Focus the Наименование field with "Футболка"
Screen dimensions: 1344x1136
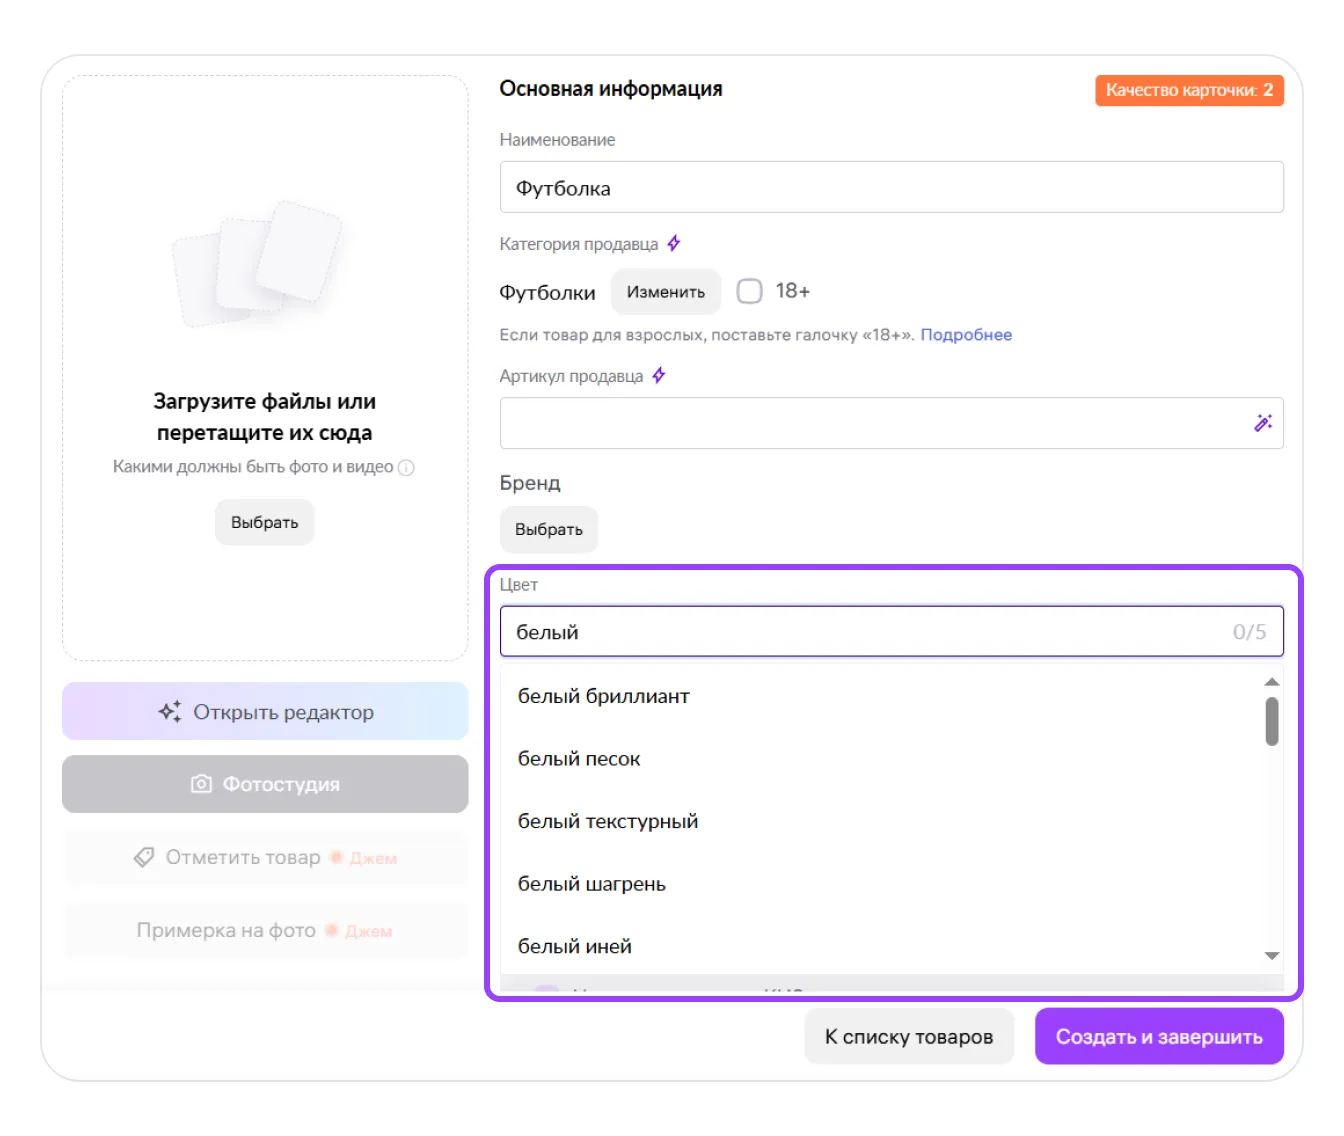pyautogui.click(x=891, y=188)
